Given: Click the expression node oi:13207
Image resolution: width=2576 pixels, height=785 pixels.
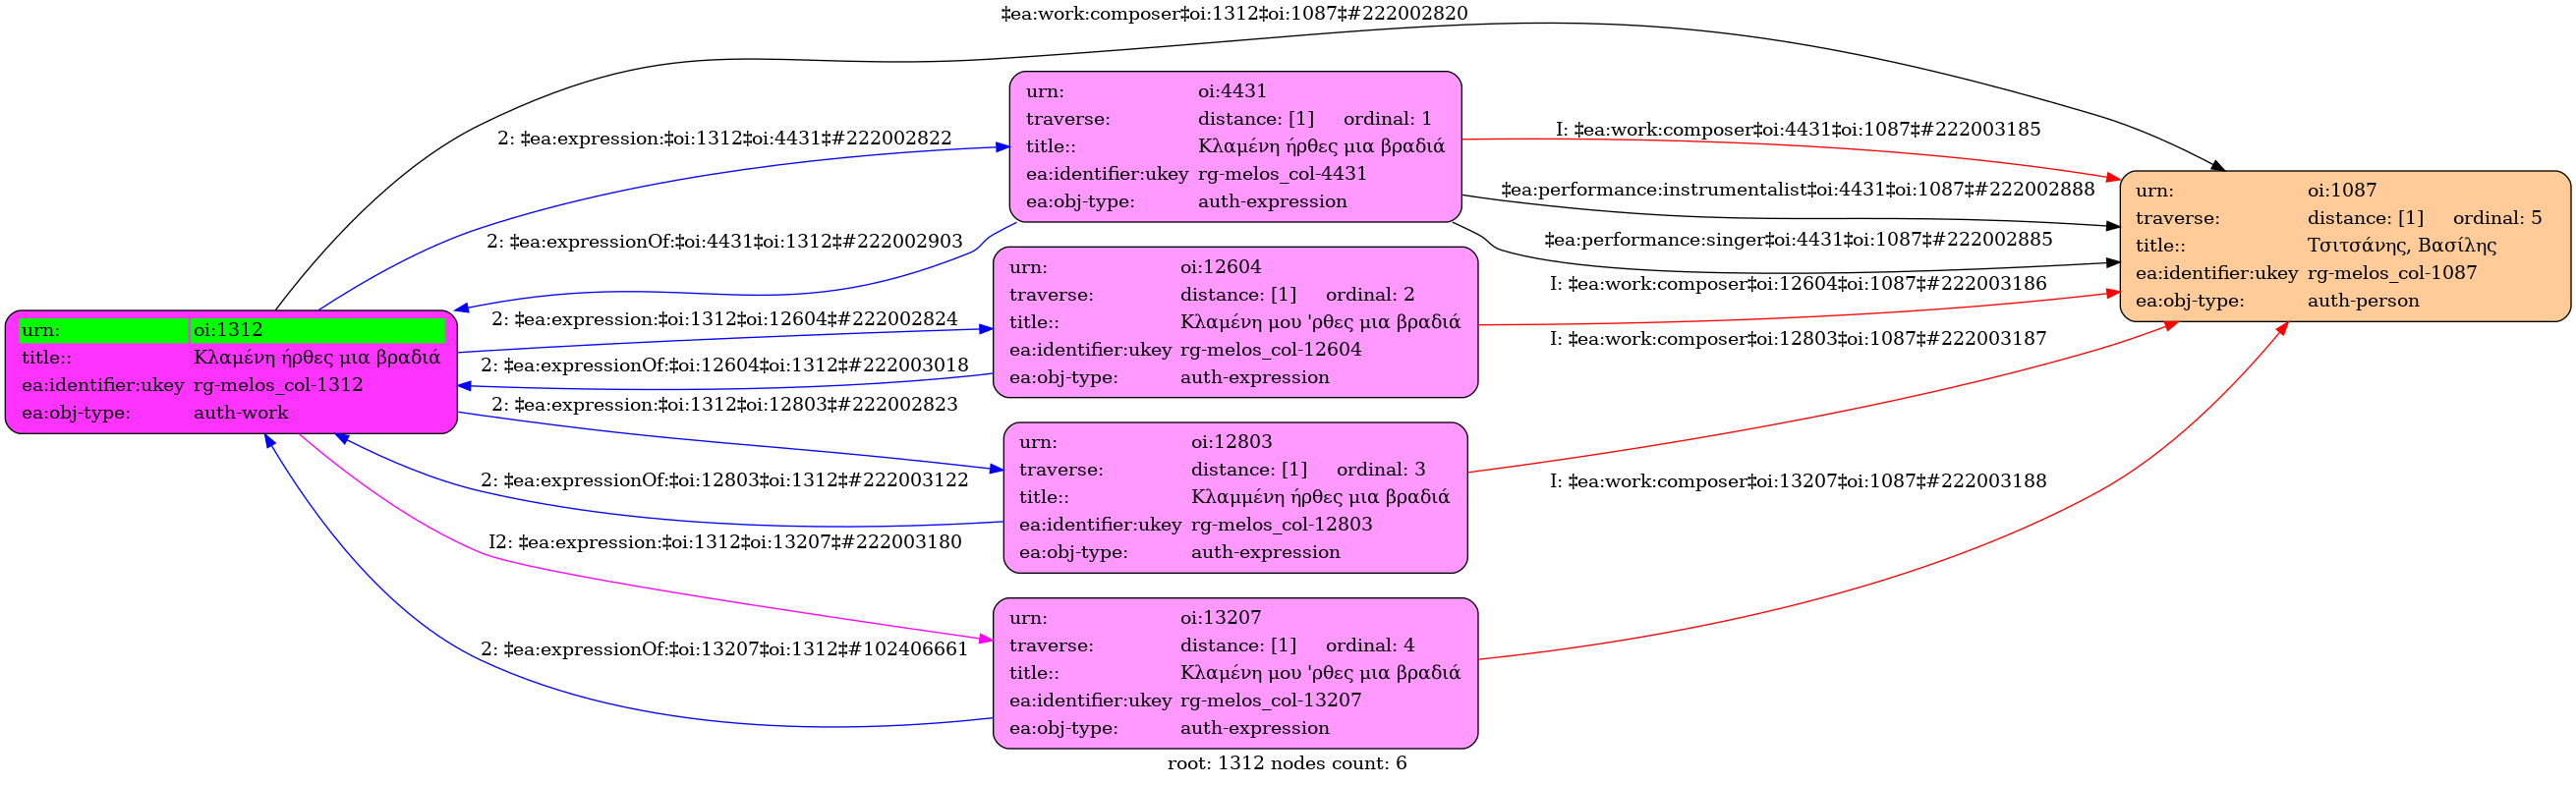Looking at the screenshot, I should pyautogui.click(x=1235, y=673).
